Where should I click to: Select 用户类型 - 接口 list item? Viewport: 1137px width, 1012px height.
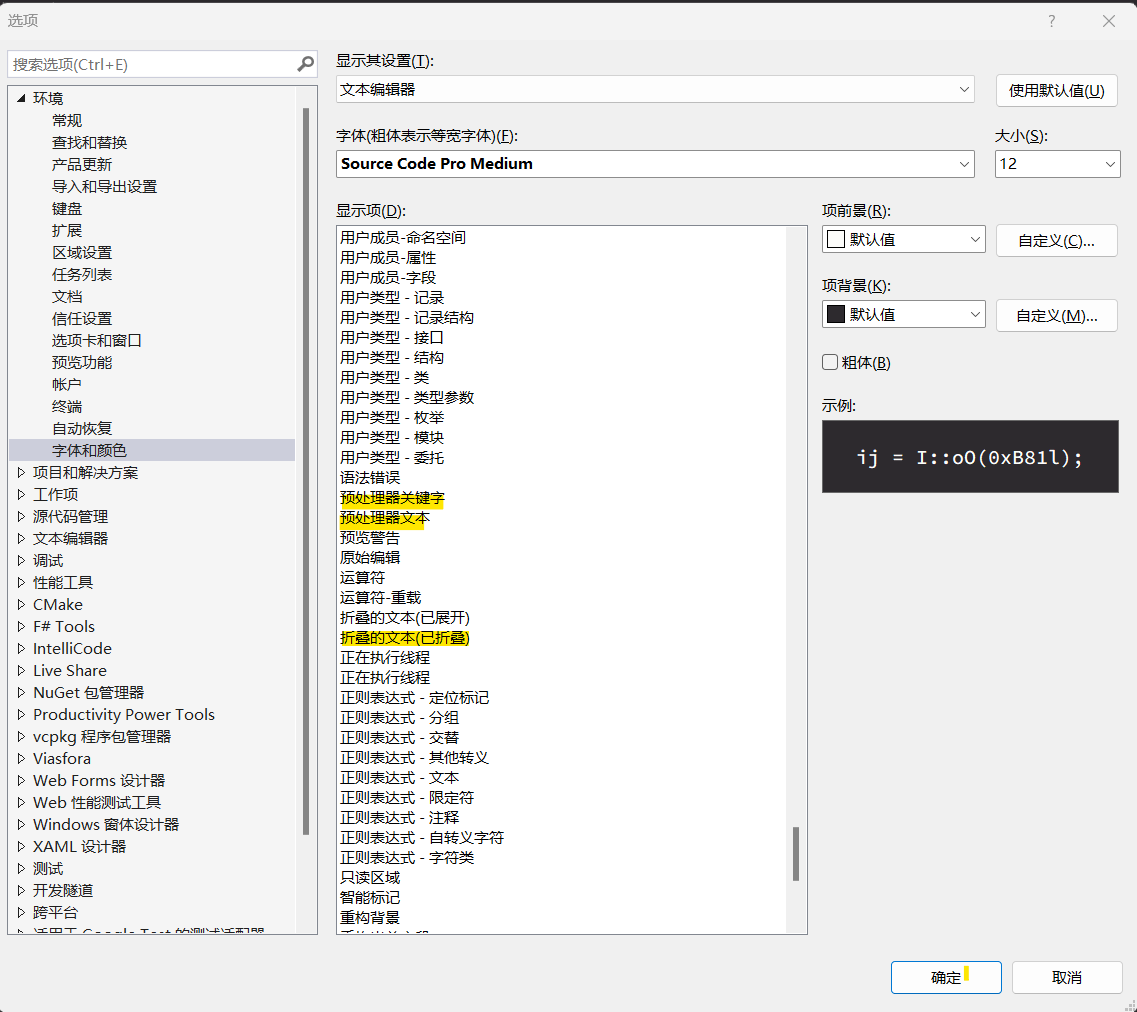[392, 338]
